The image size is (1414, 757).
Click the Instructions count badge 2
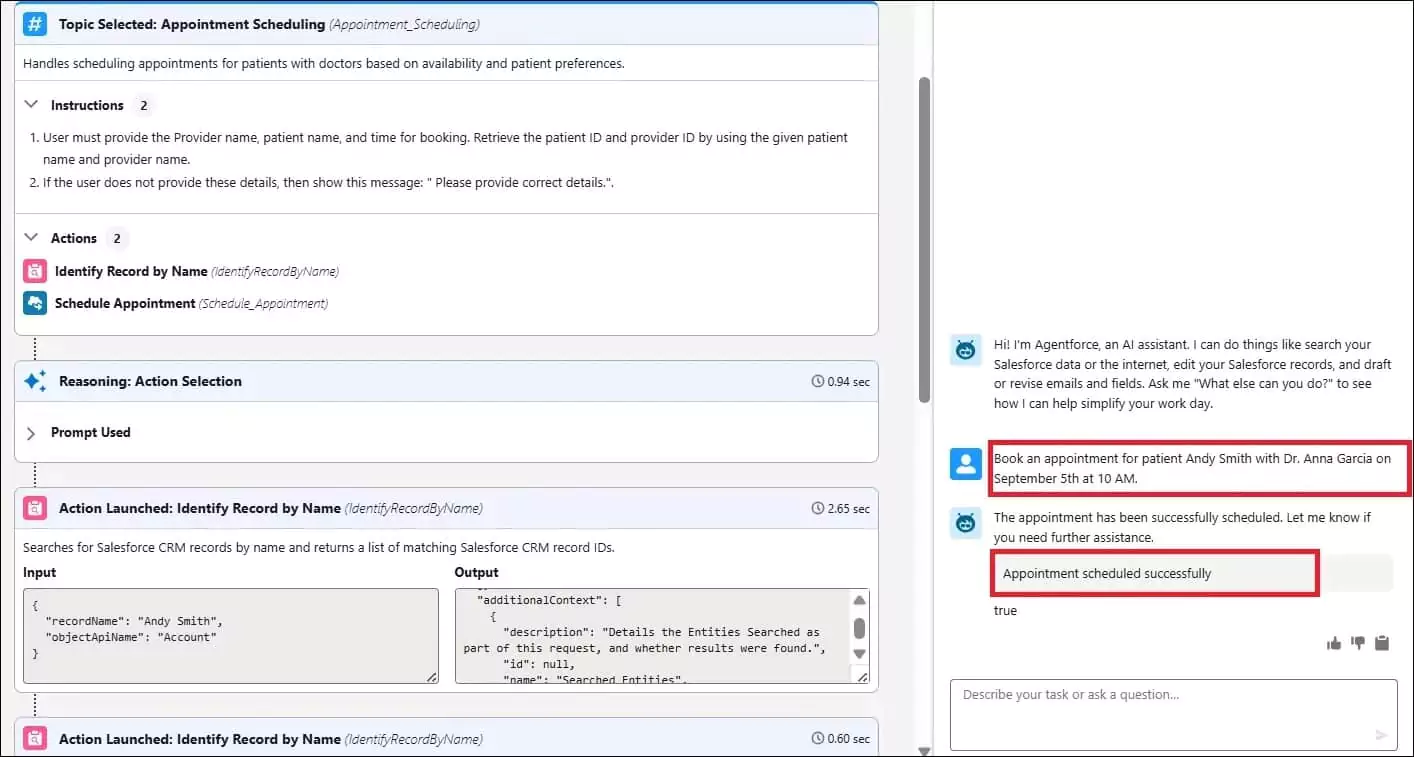(144, 105)
